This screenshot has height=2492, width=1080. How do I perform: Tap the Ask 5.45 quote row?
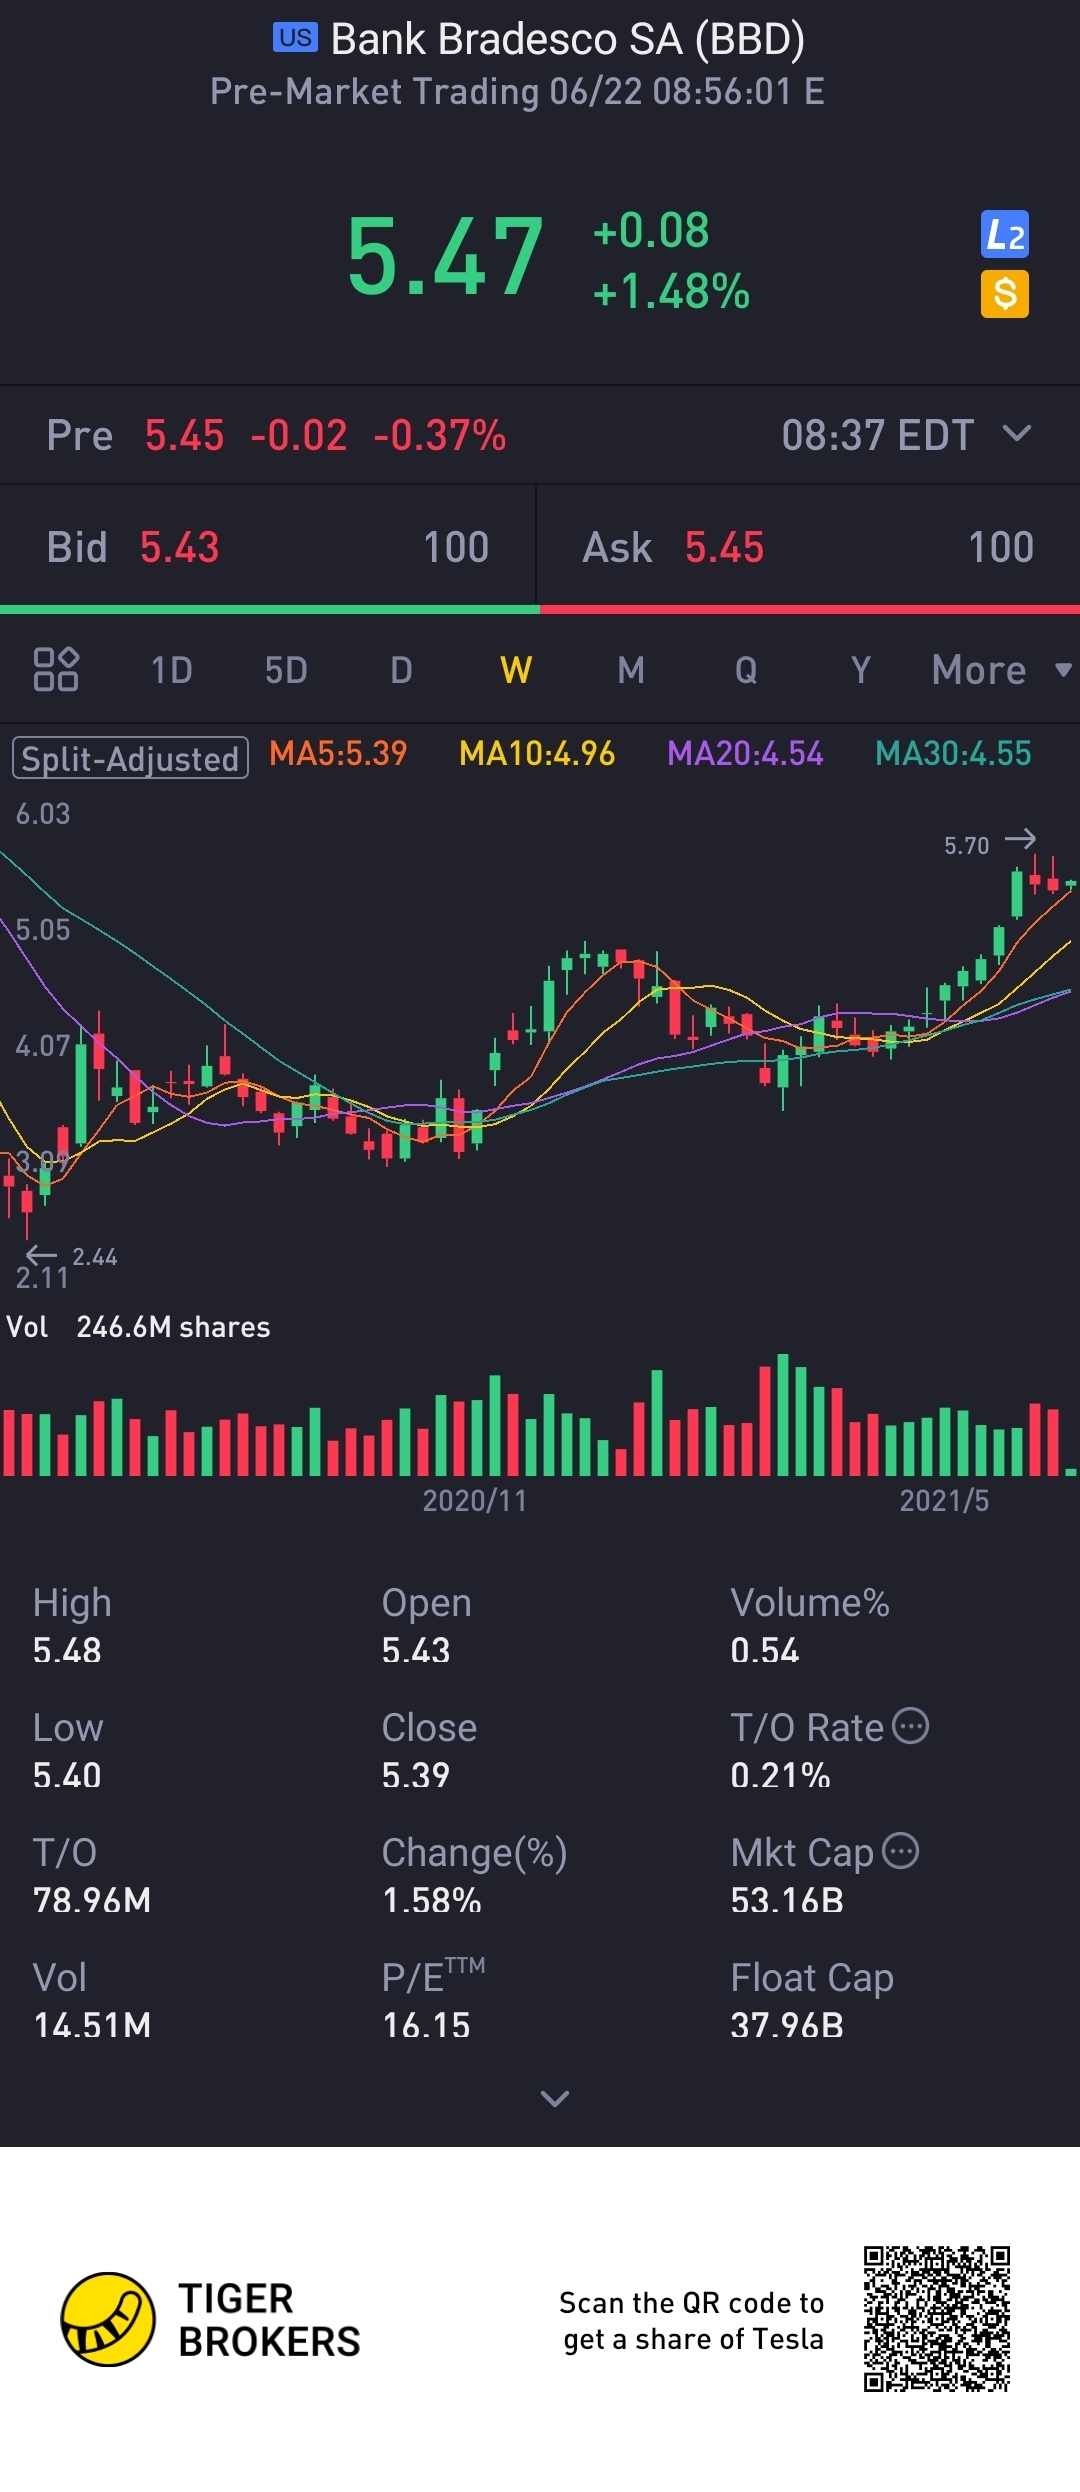point(808,547)
